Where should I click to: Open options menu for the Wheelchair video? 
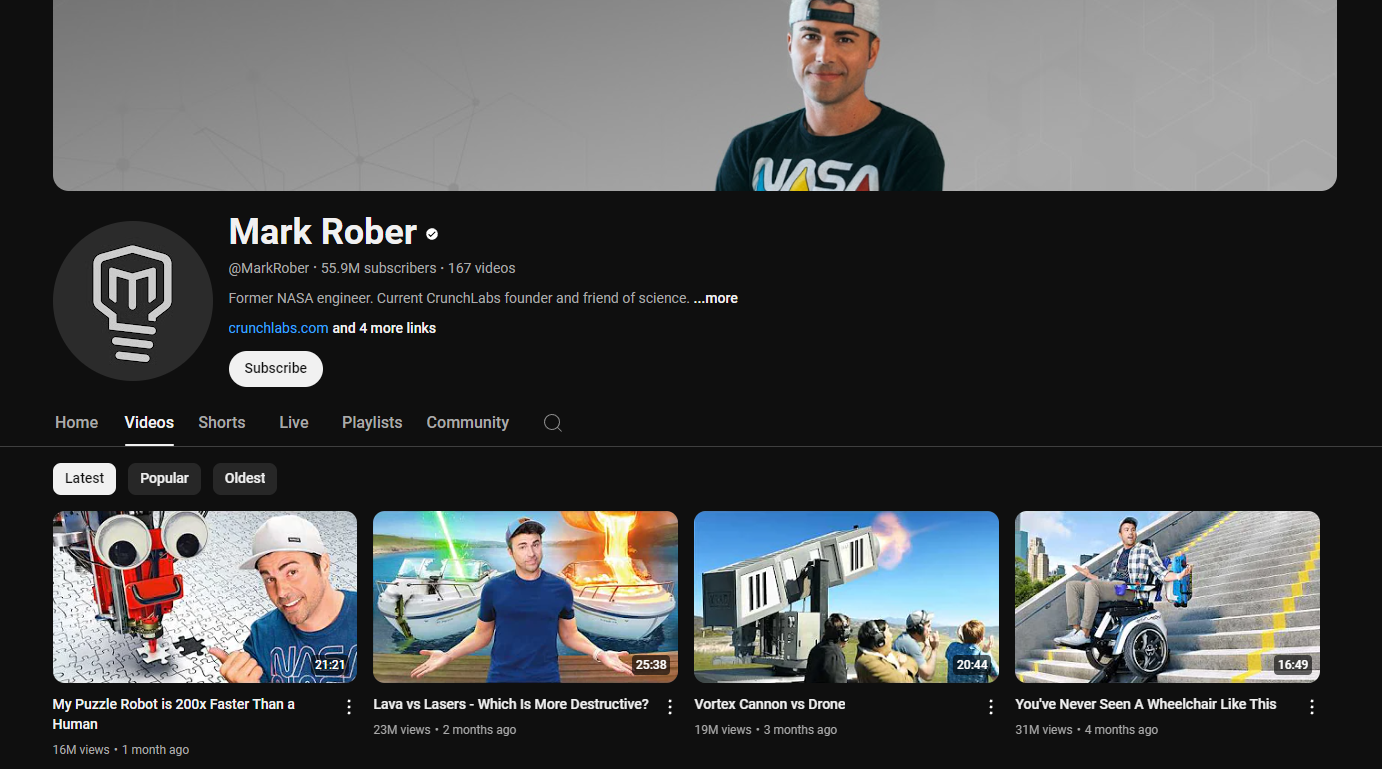(1311, 706)
